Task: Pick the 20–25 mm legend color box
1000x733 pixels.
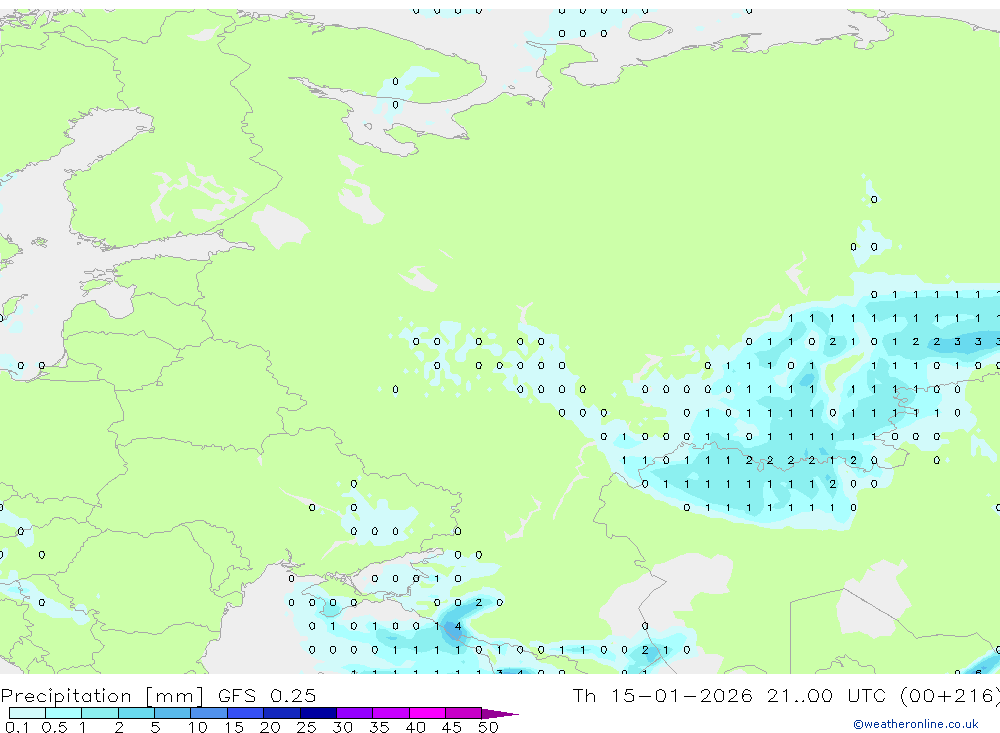Action: pos(282,713)
